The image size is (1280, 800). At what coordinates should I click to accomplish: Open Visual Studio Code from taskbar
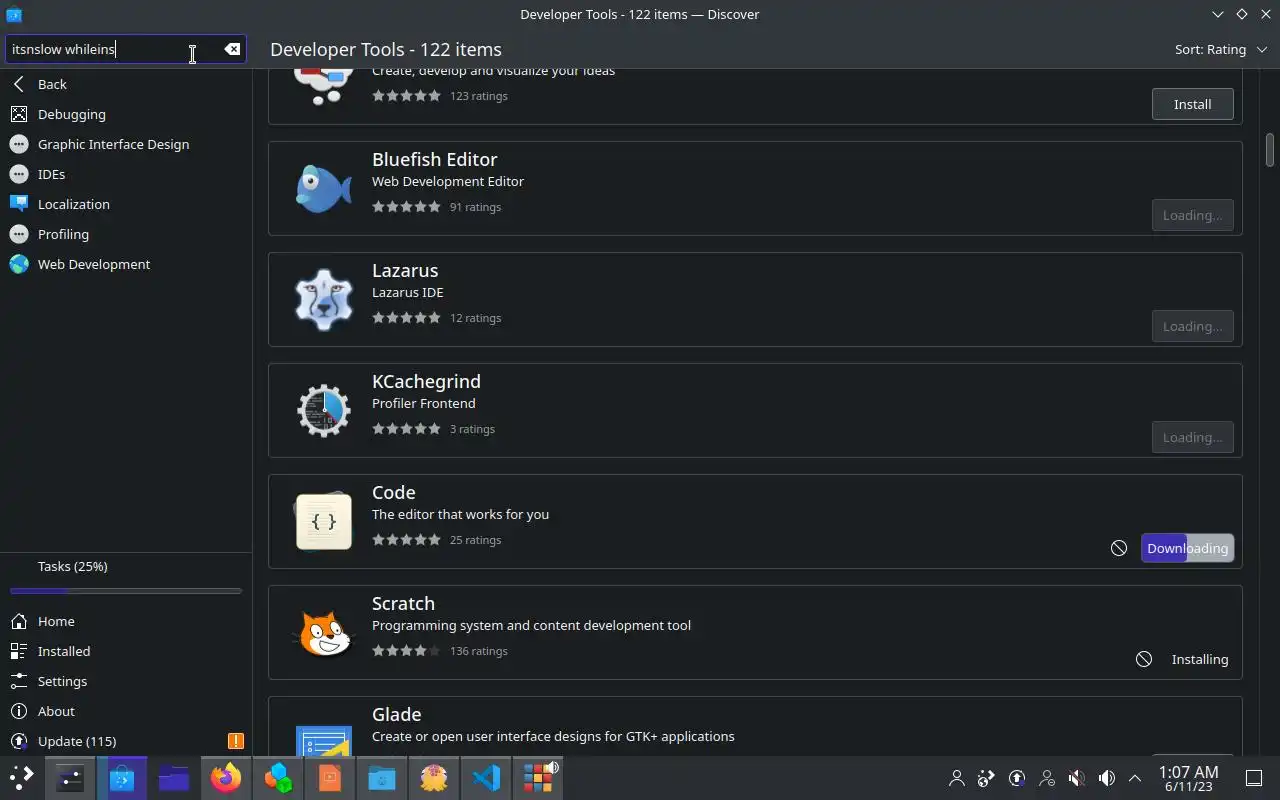486,777
